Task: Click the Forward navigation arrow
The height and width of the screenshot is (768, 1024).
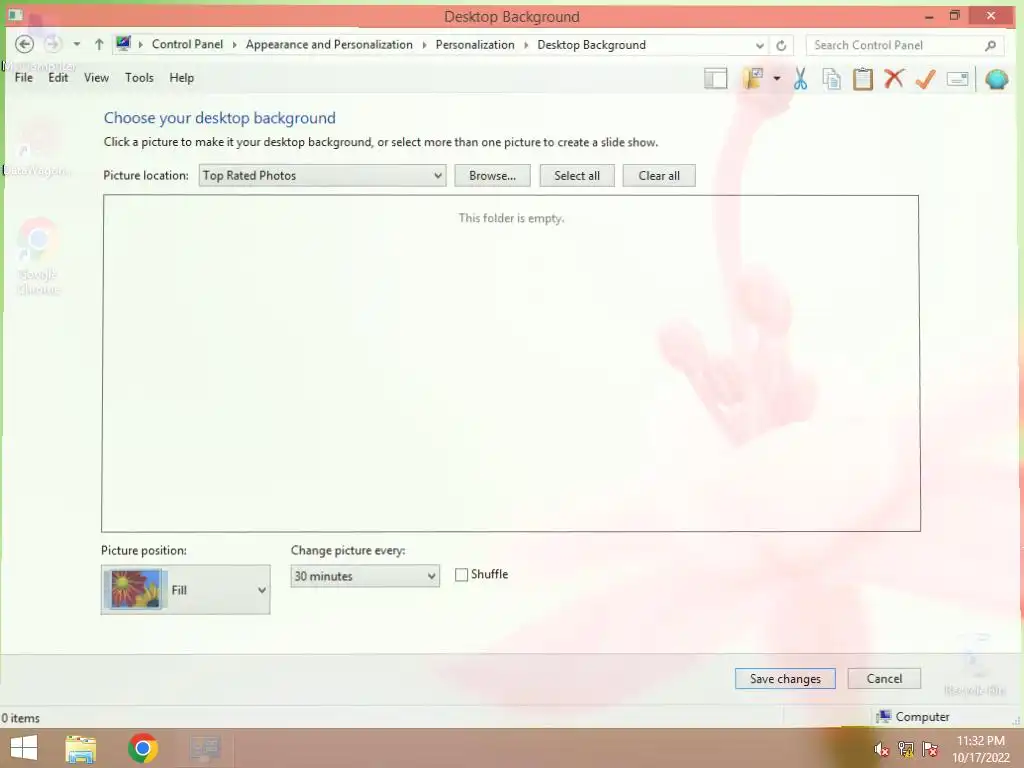Action: pyautogui.click(x=53, y=44)
